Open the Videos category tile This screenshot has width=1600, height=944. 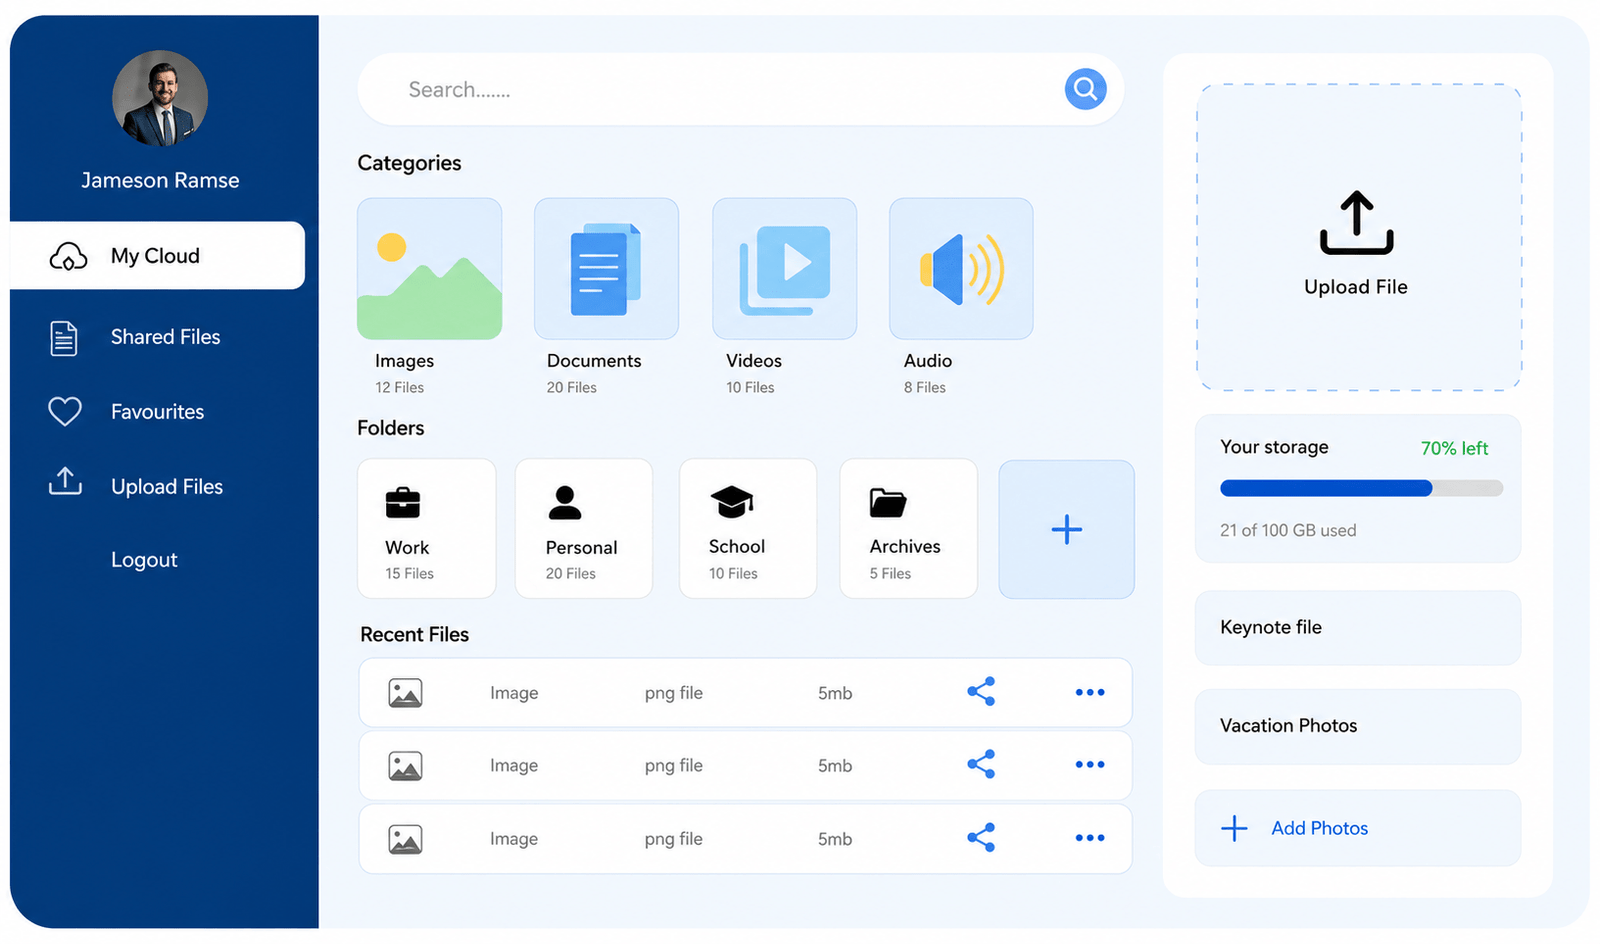[x=784, y=269]
